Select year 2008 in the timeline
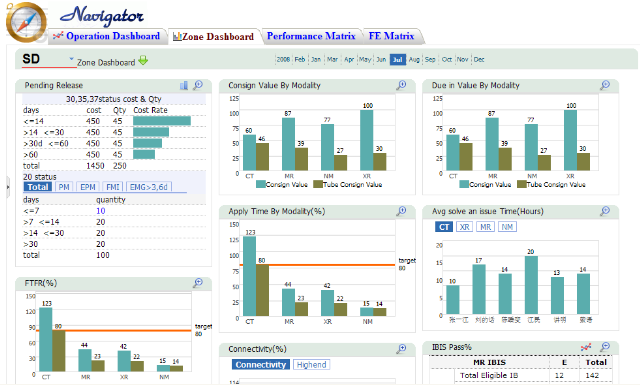The height and width of the screenshot is (385, 640). 283,60
